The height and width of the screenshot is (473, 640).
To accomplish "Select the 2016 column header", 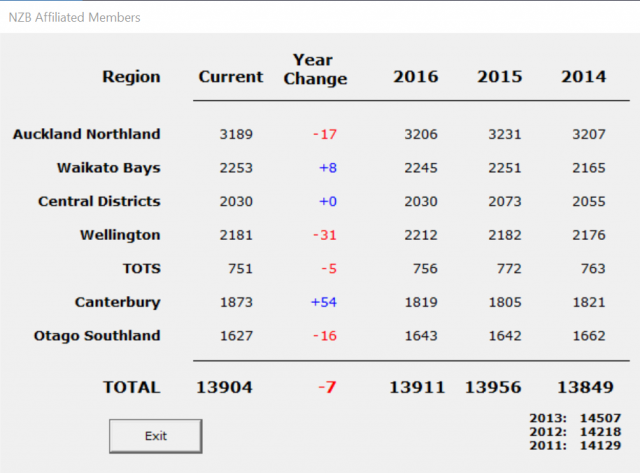I will (x=416, y=77).
